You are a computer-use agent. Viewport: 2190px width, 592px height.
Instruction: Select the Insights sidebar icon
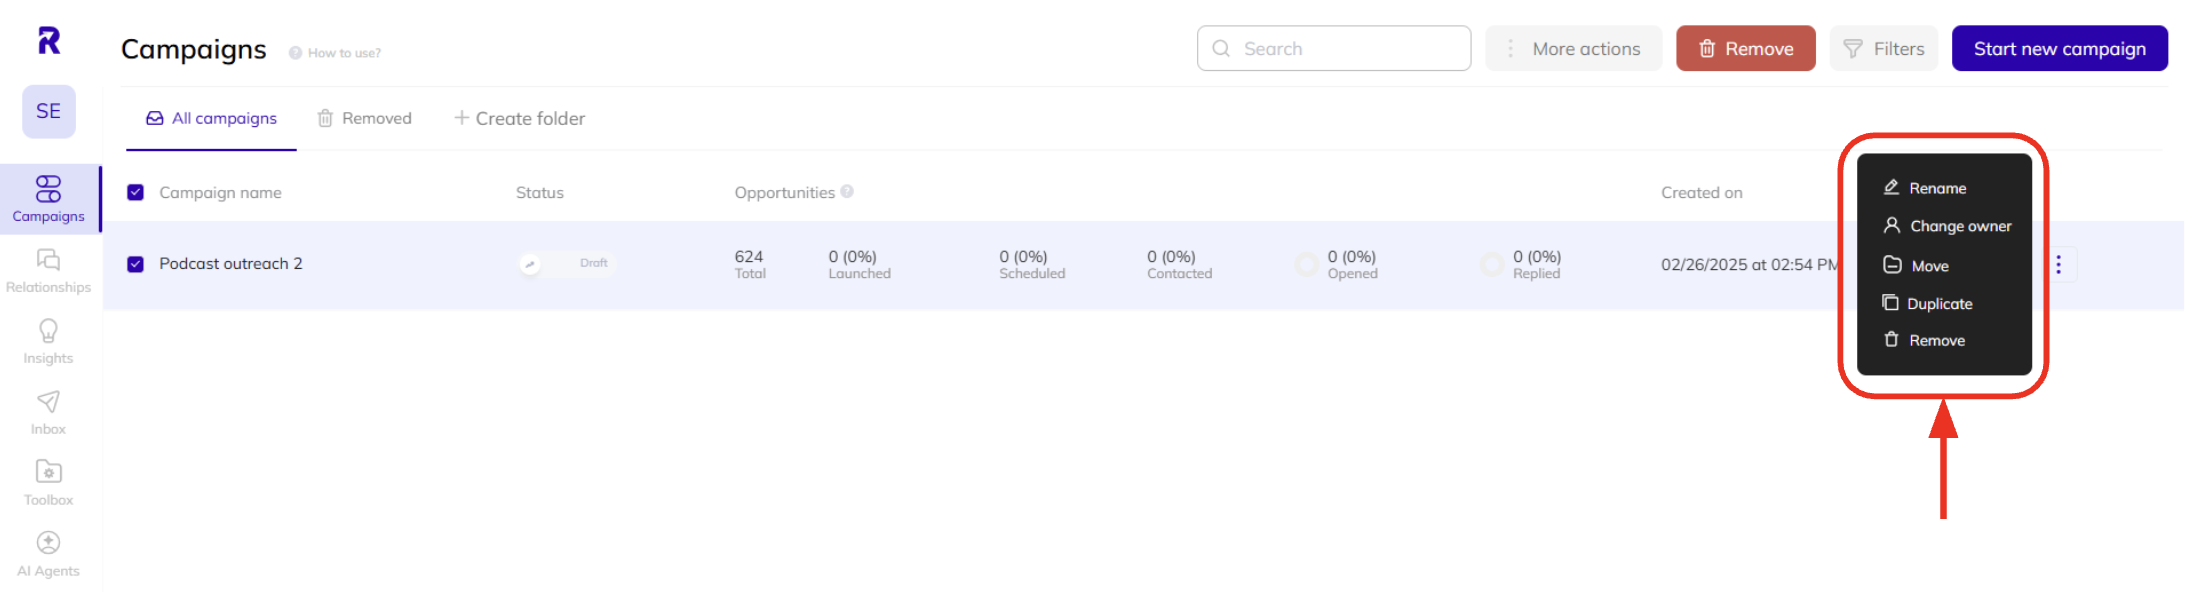[x=48, y=340]
